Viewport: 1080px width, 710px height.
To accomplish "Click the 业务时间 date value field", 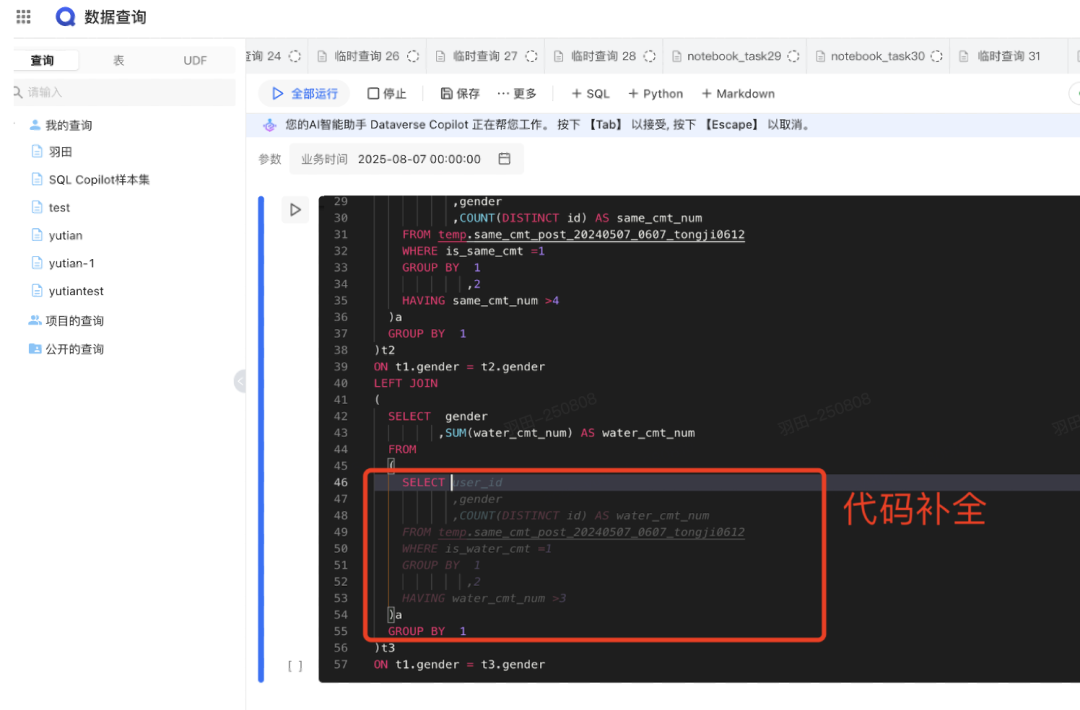I will [419, 159].
